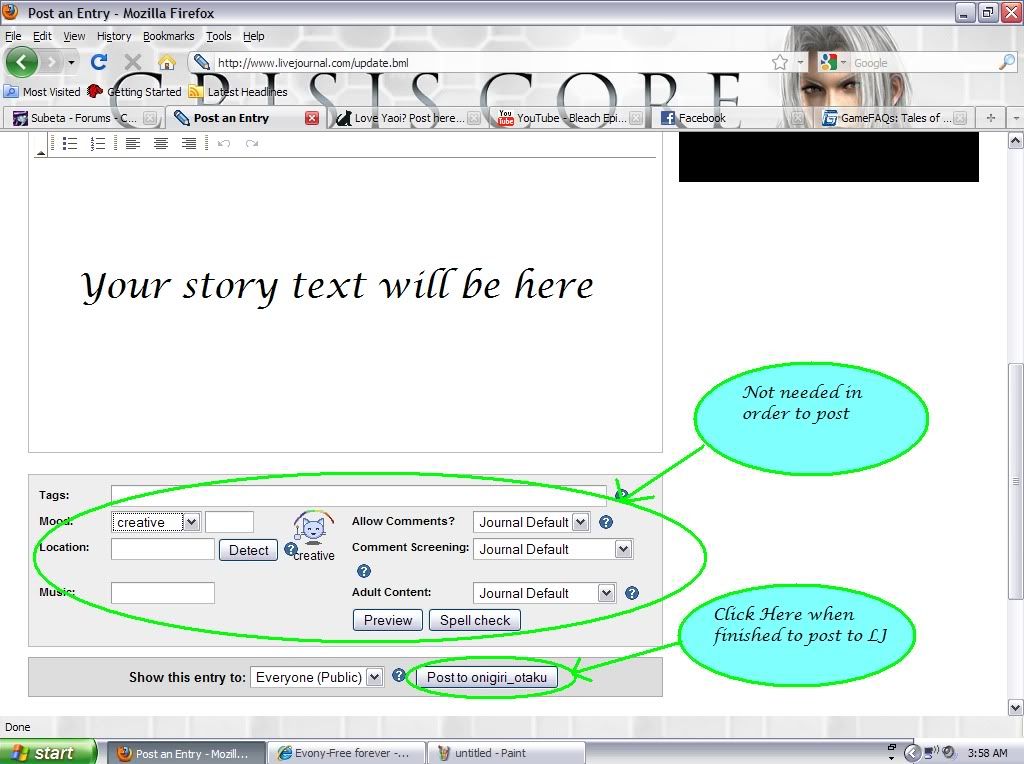This screenshot has height=764, width=1024.
Task: Insert unordered bullet list in editor toolbar
Action: (x=69, y=144)
